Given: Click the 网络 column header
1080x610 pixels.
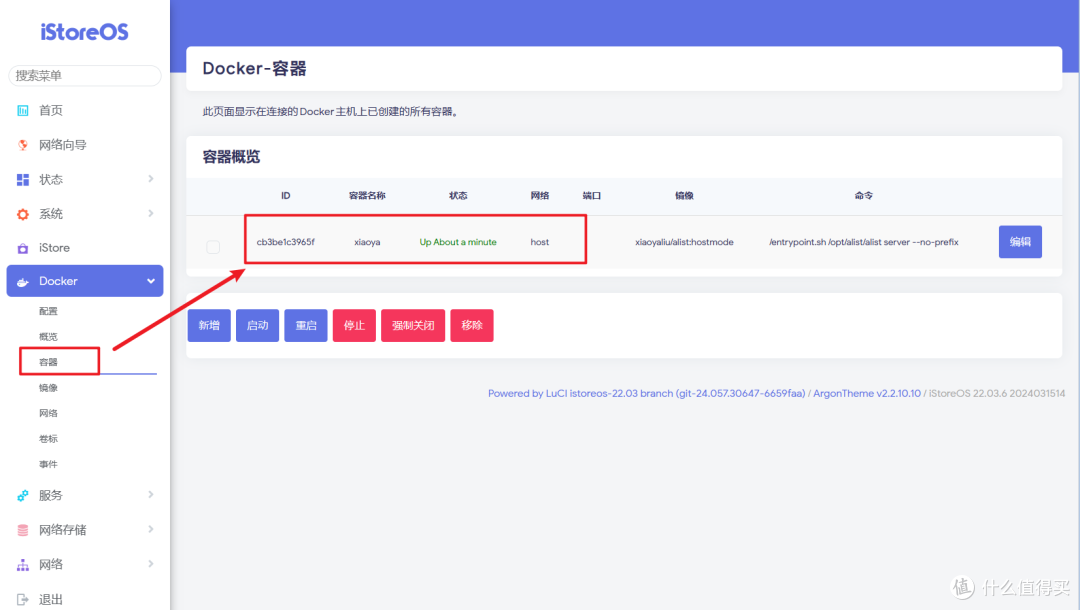Looking at the screenshot, I should tap(540, 196).
